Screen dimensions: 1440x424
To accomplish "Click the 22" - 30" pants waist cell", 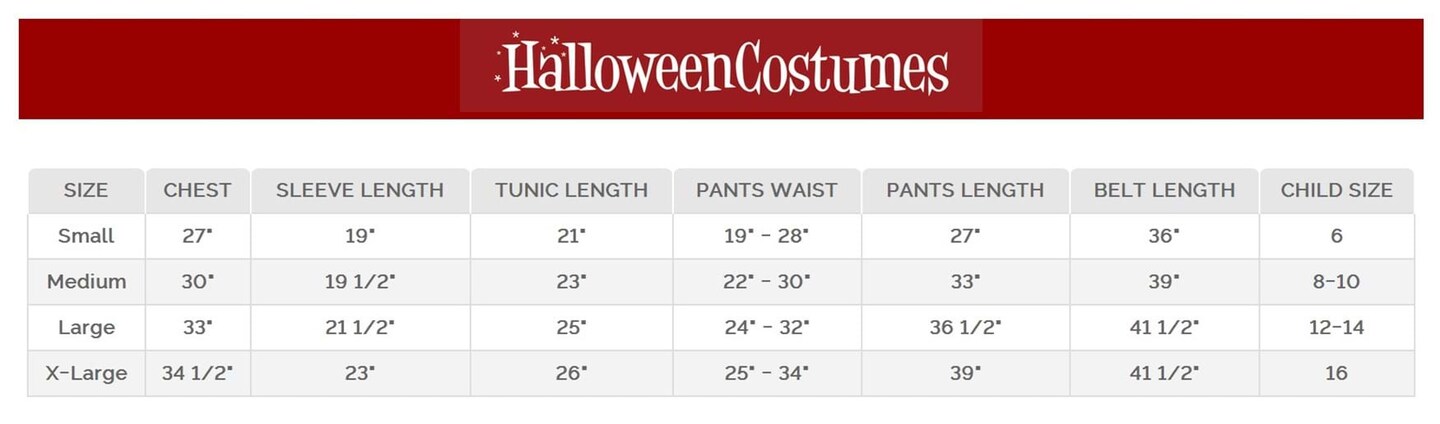I will 766,282.
